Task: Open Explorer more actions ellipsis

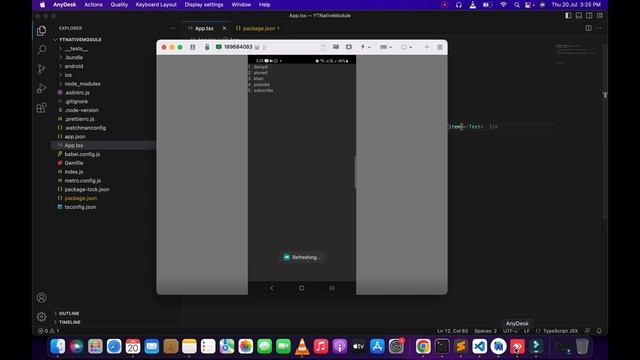Action: click(173, 28)
